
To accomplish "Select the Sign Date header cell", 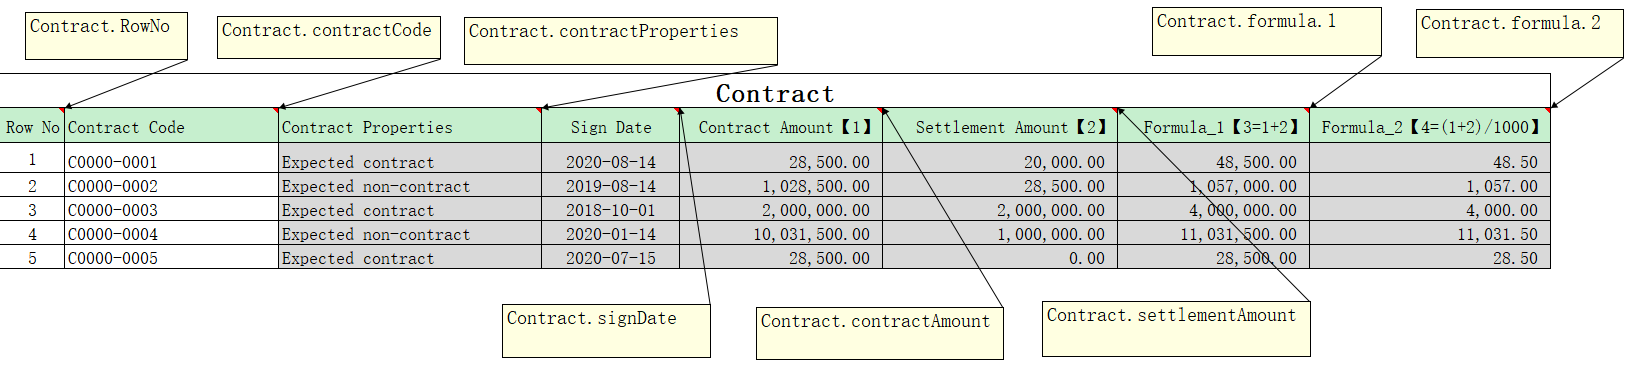I will point(611,126).
